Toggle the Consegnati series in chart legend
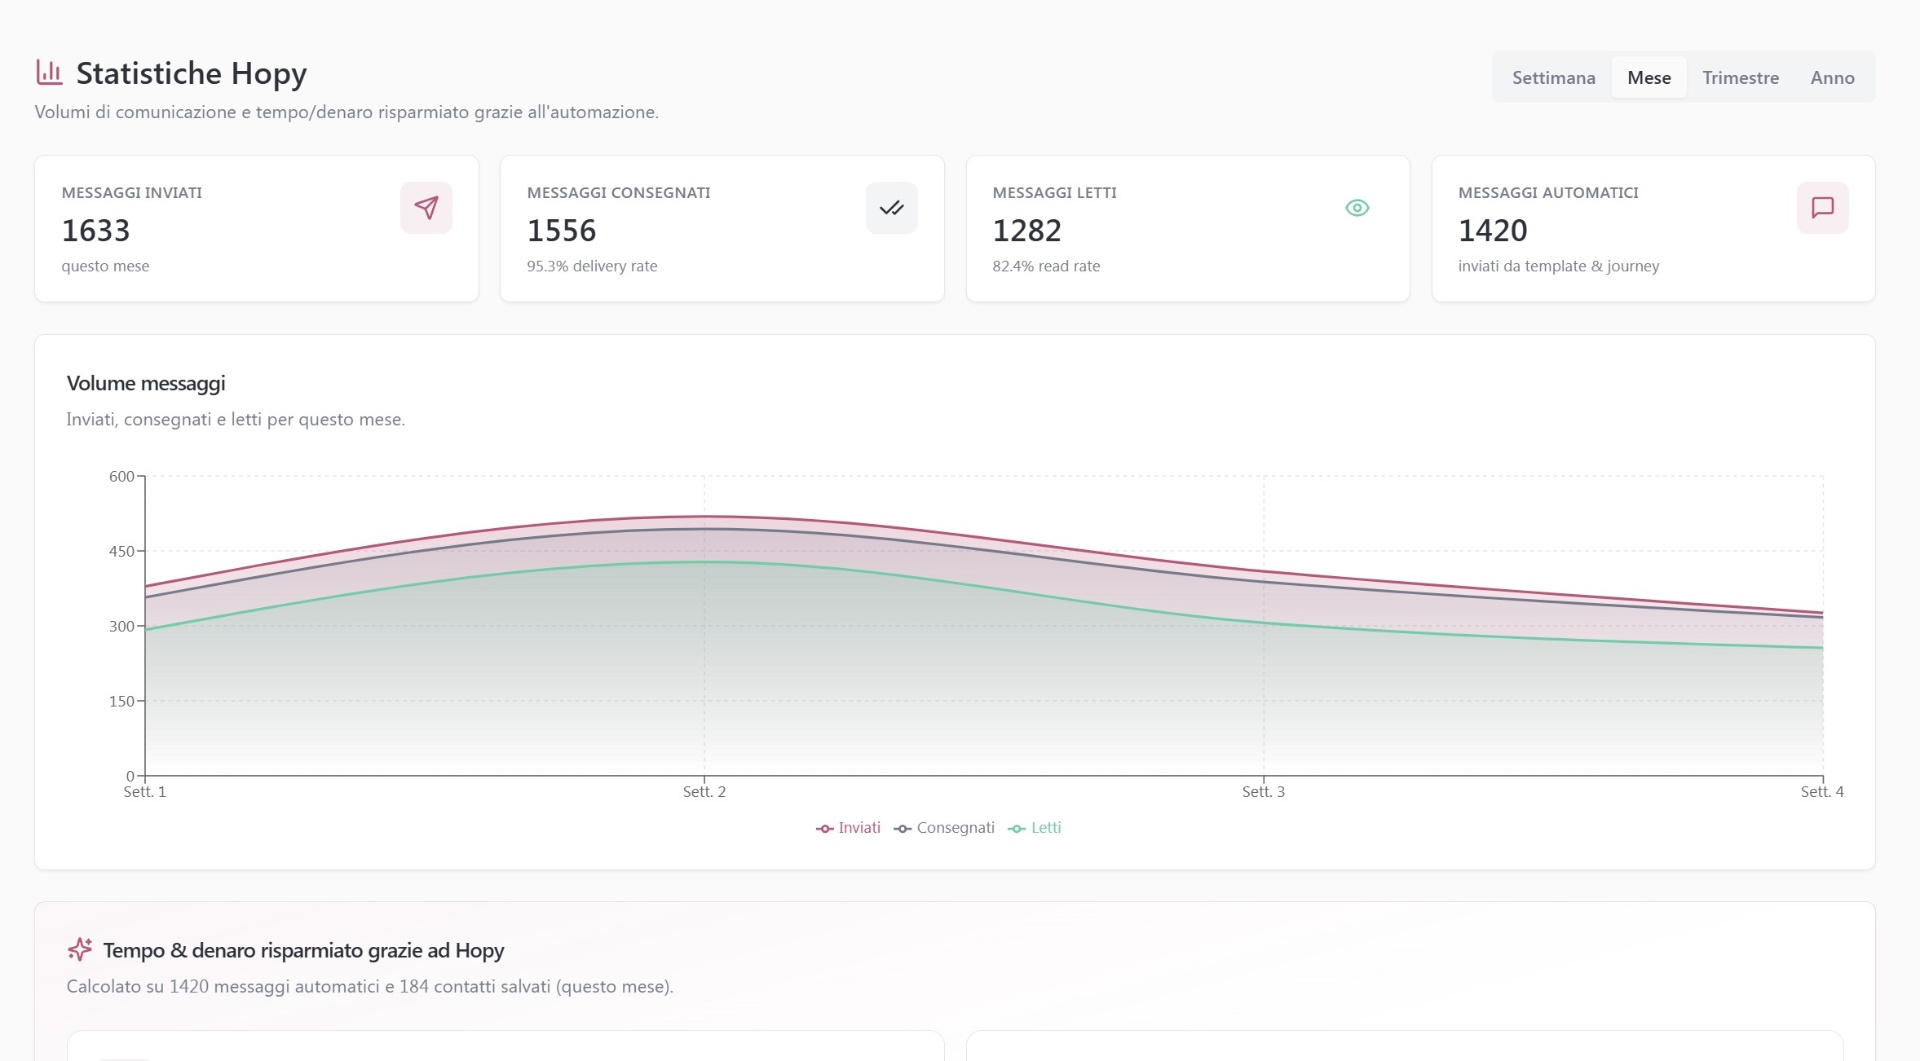Screen dimensions: 1920x1061 [944, 828]
